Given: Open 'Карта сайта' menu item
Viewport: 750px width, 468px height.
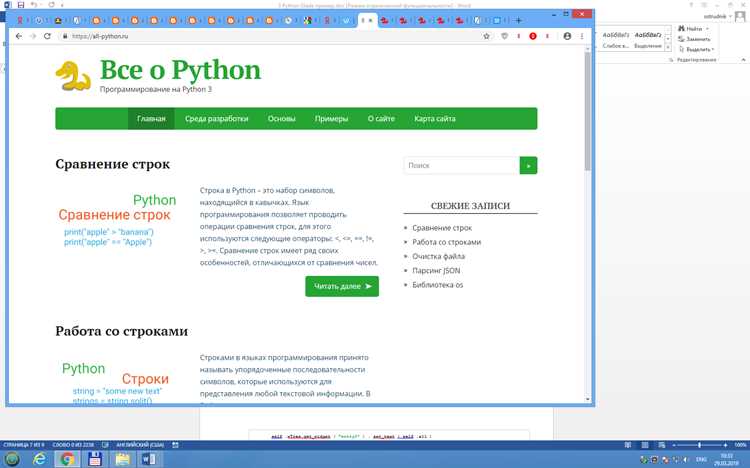Looking at the screenshot, I should click(435, 119).
